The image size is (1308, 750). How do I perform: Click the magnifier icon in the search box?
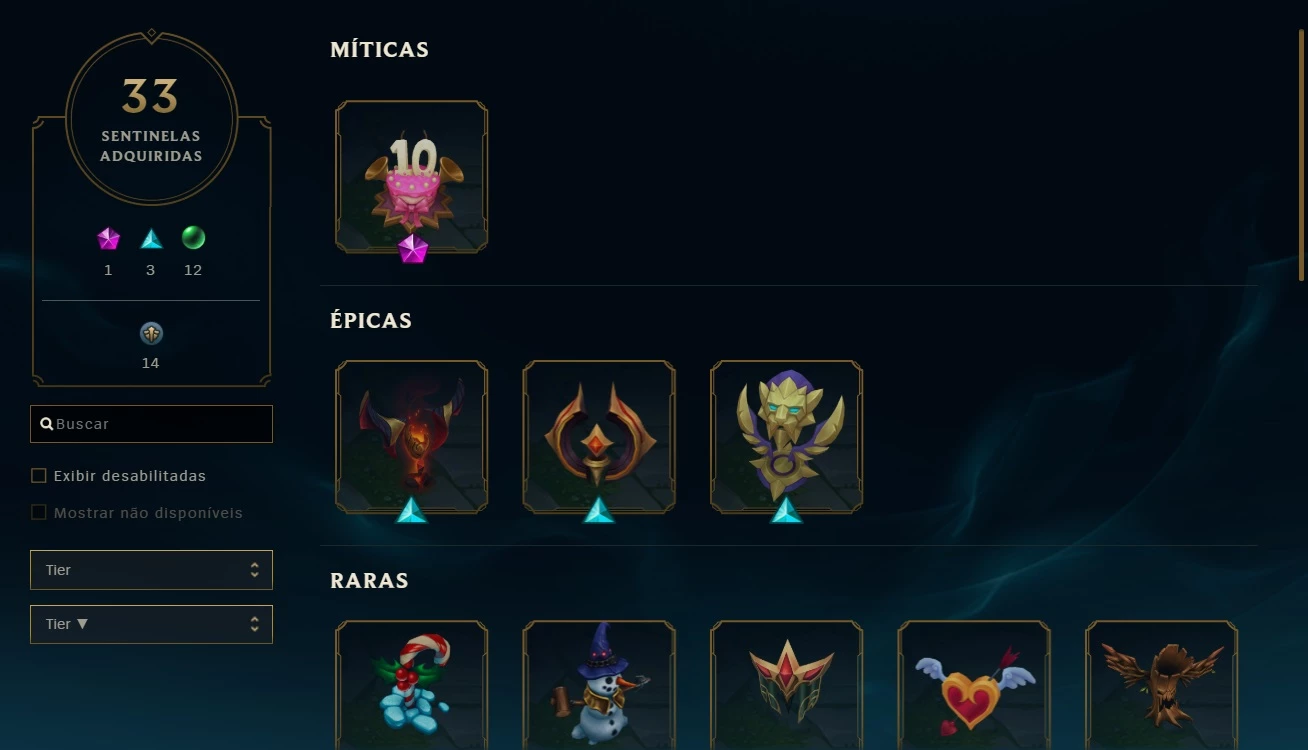coord(47,424)
